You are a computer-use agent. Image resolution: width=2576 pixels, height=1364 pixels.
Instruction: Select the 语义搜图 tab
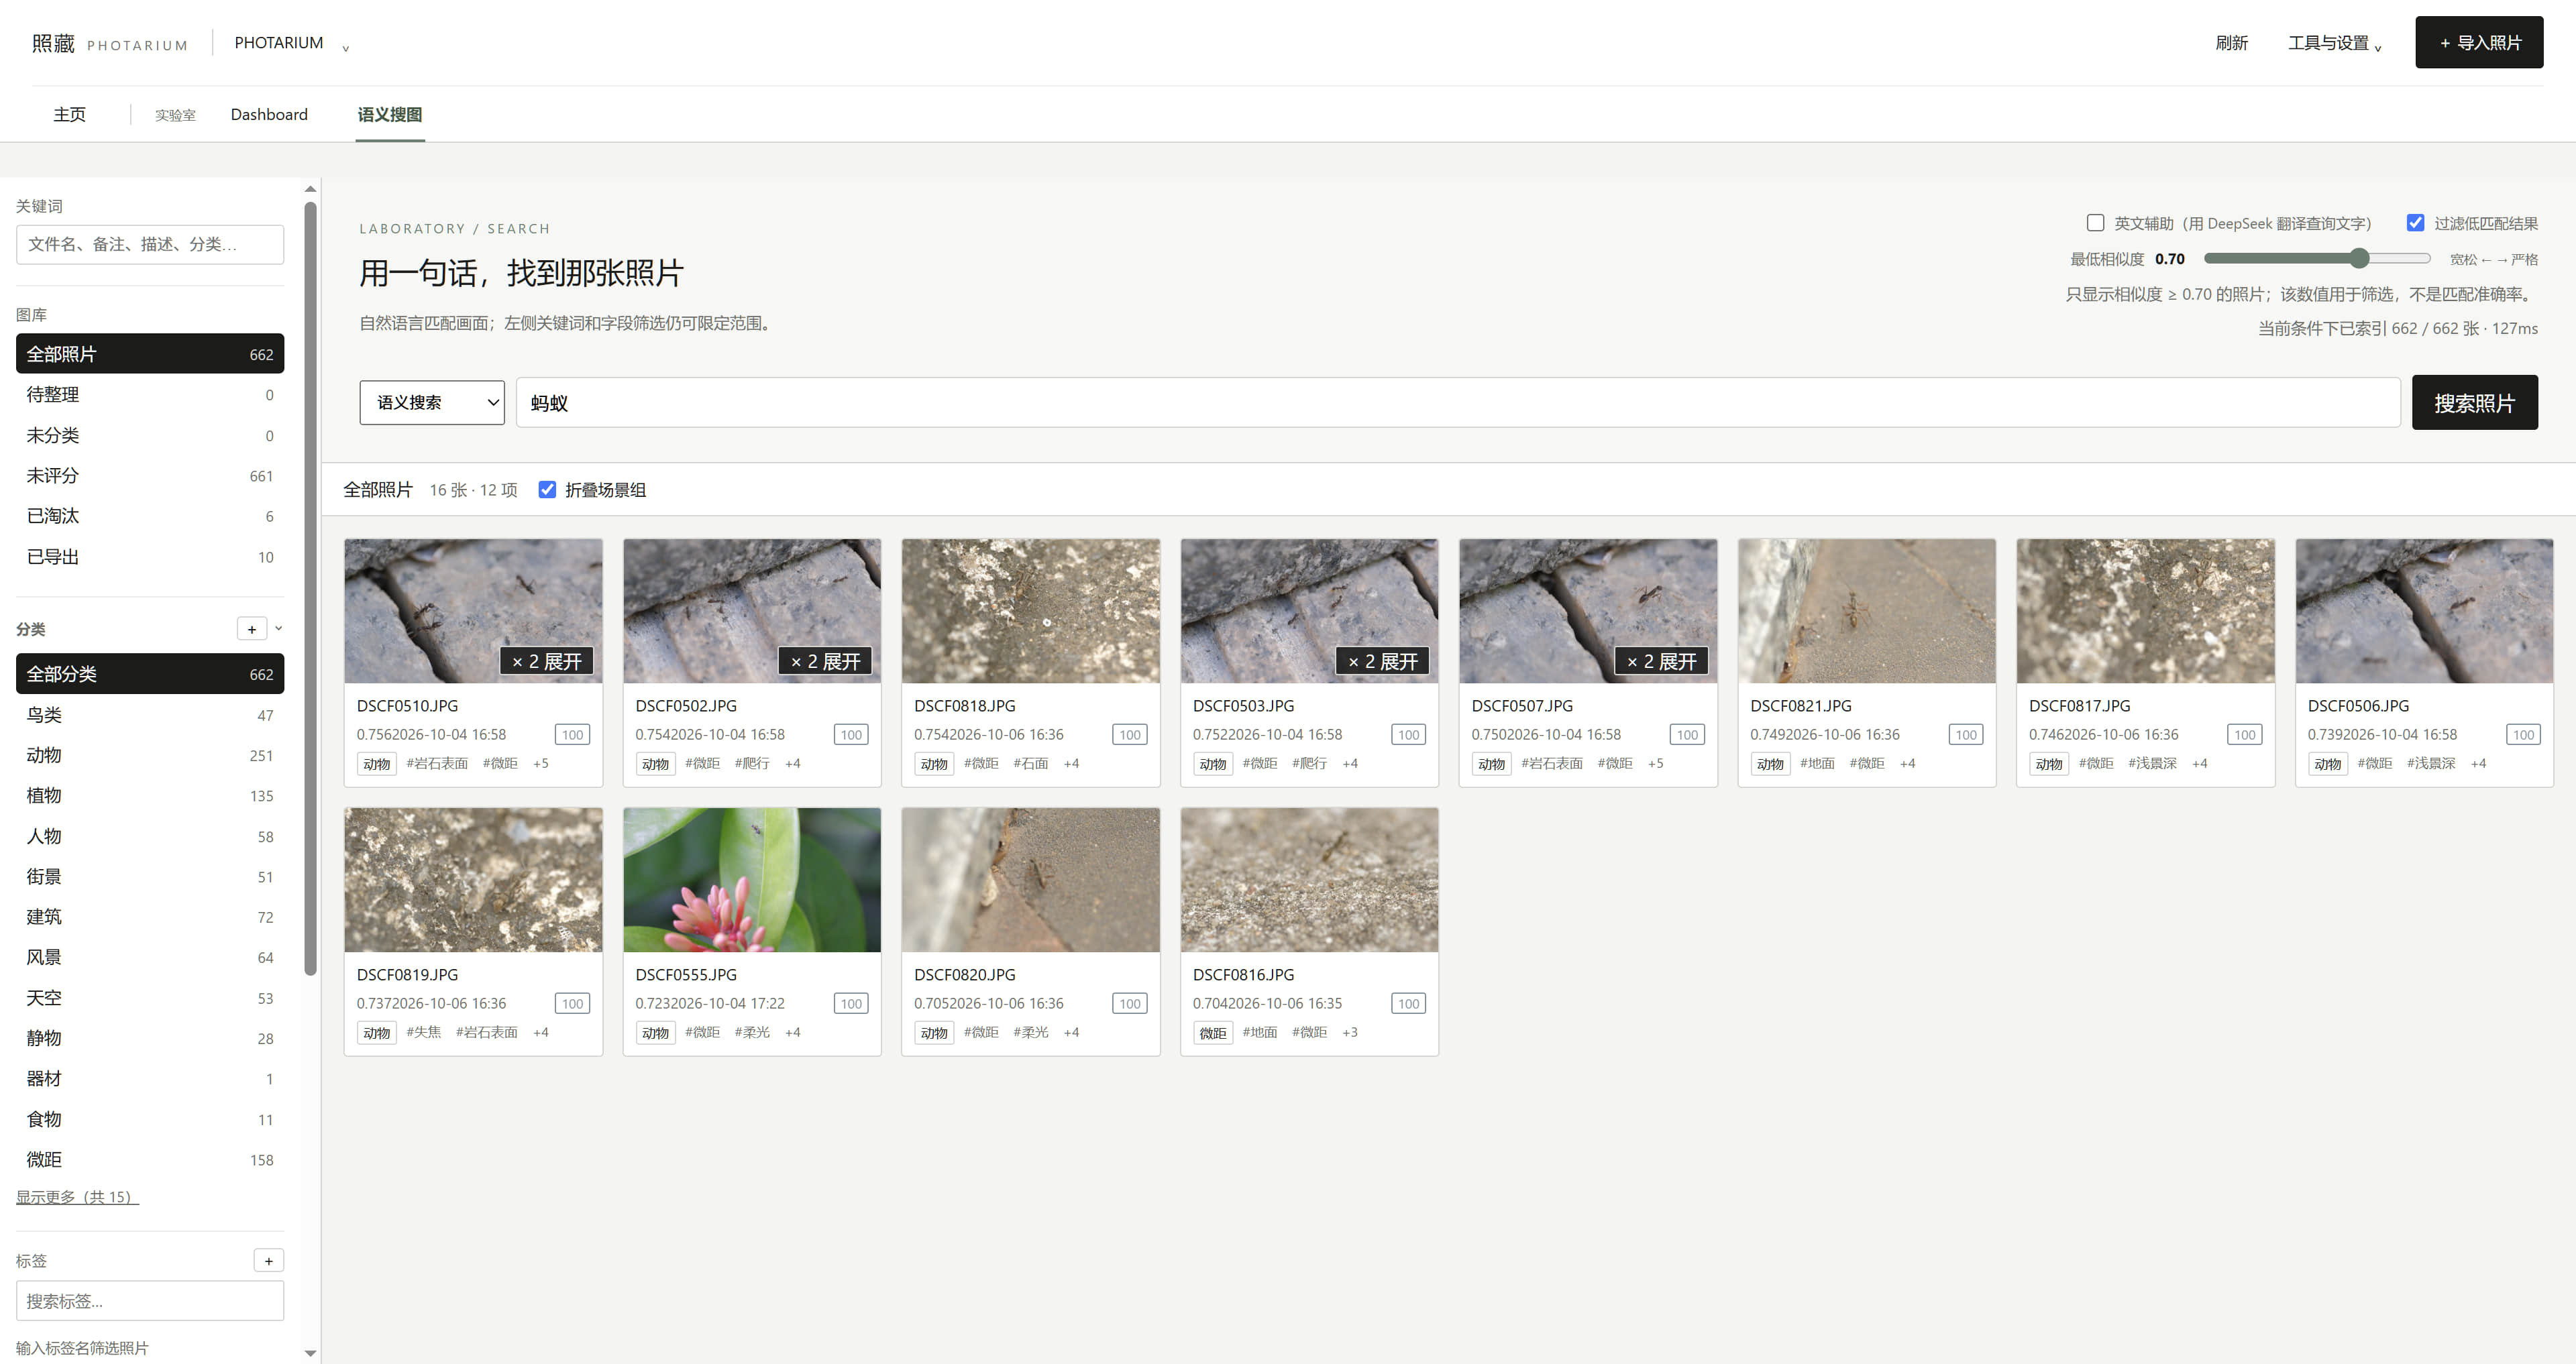[390, 115]
